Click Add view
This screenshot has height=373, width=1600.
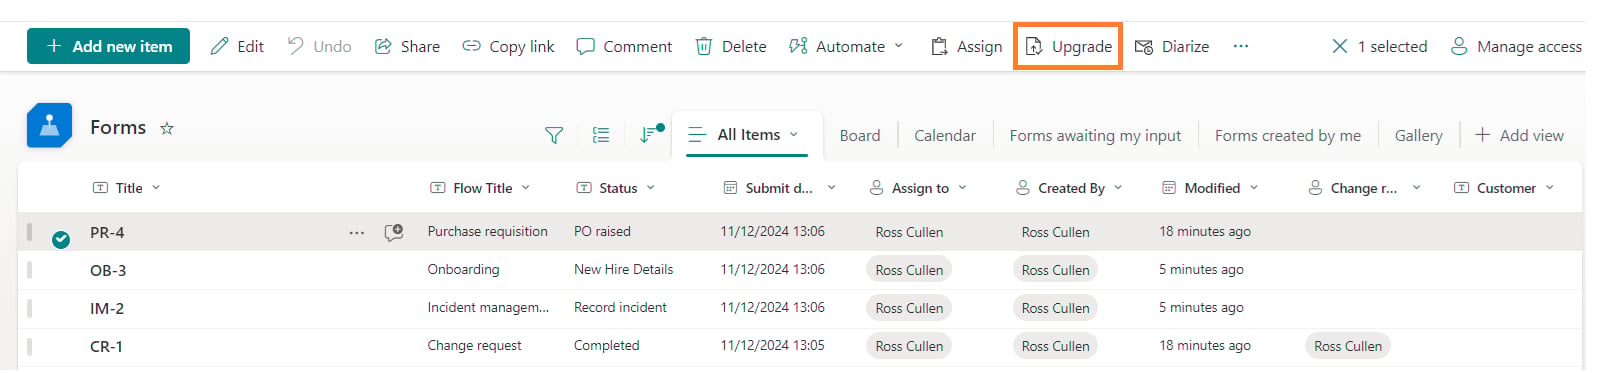[1519, 136]
